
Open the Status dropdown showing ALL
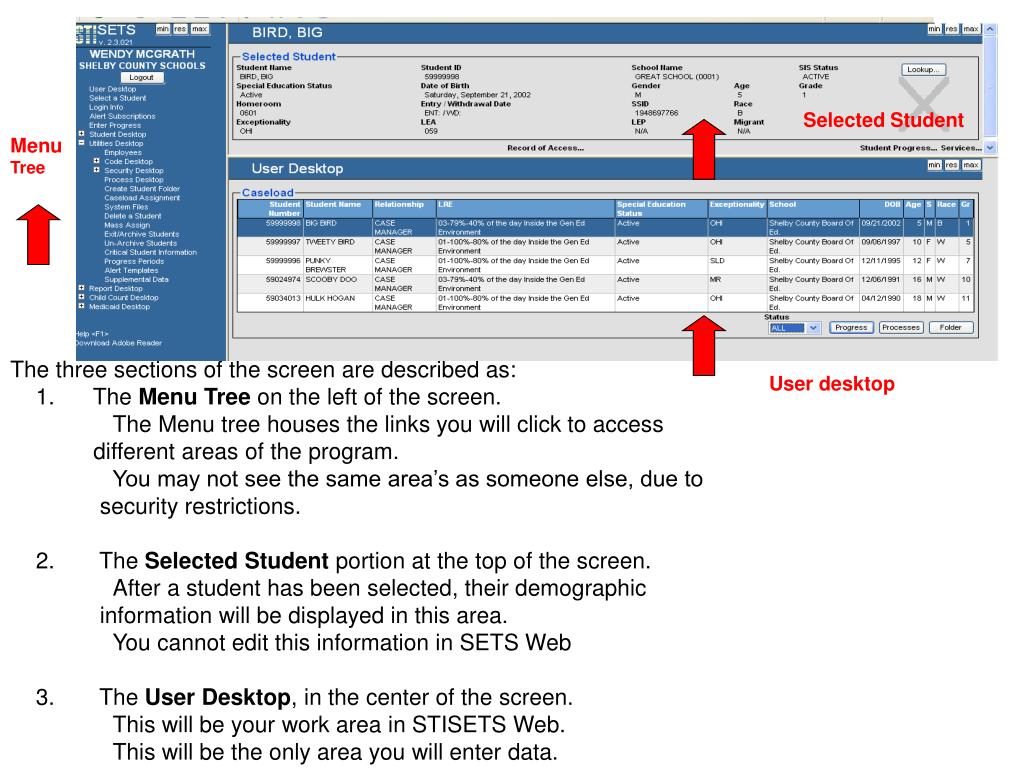[x=794, y=328]
